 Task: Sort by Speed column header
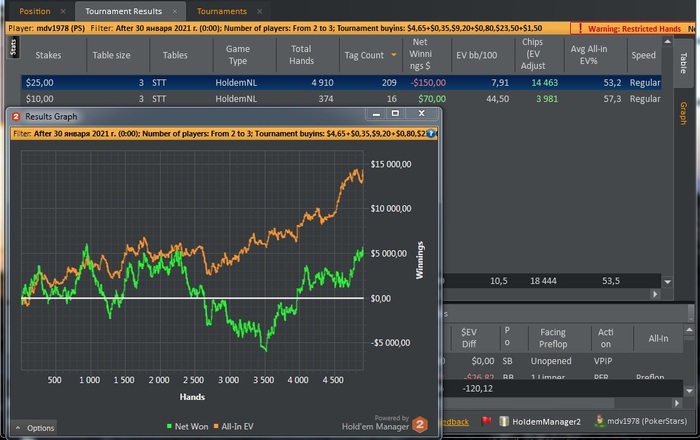click(x=643, y=55)
